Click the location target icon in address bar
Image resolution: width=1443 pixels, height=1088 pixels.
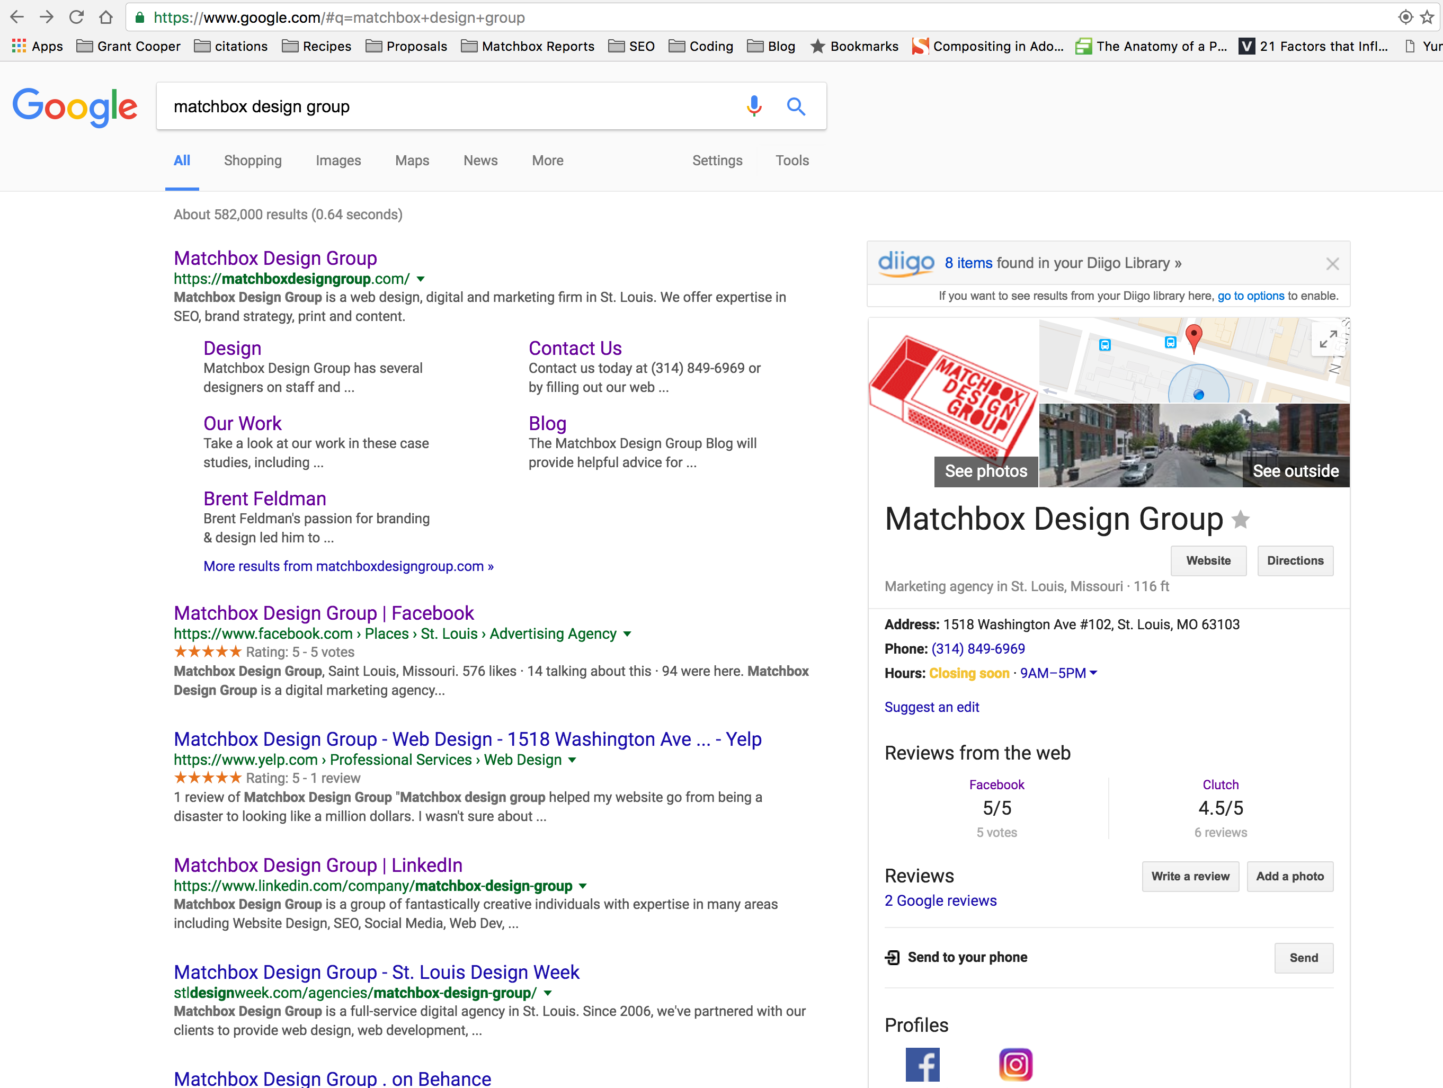1405,17
